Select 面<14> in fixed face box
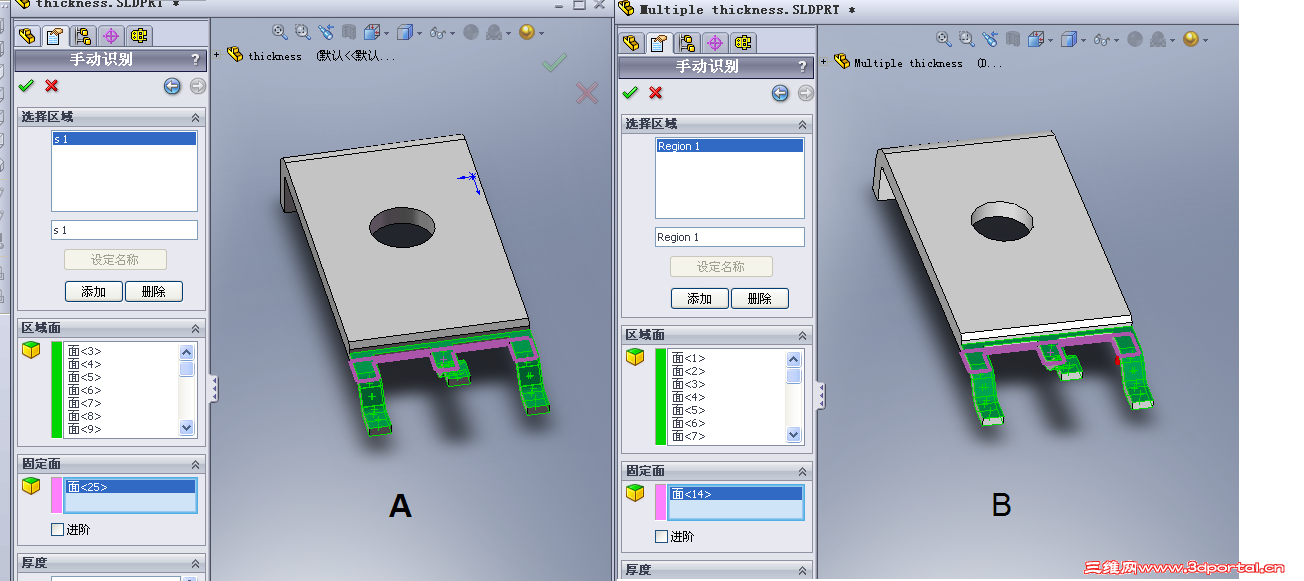This screenshot has height=581, width=1304. pos(736,494)
